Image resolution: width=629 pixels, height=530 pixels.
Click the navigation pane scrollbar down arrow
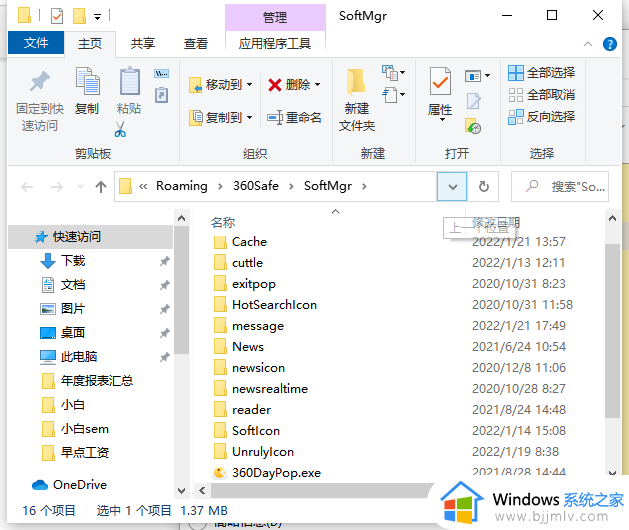[181, 490]
